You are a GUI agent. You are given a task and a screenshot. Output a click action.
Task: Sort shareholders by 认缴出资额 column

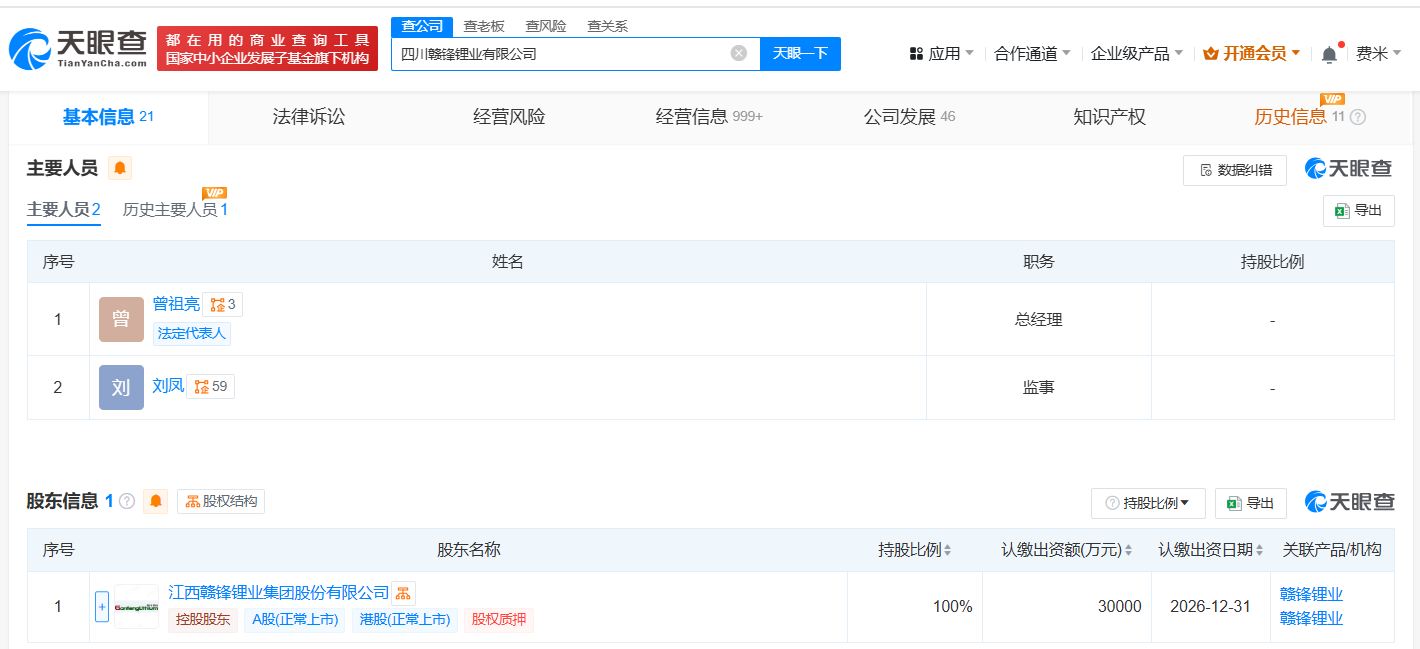tap(1128, 550)
